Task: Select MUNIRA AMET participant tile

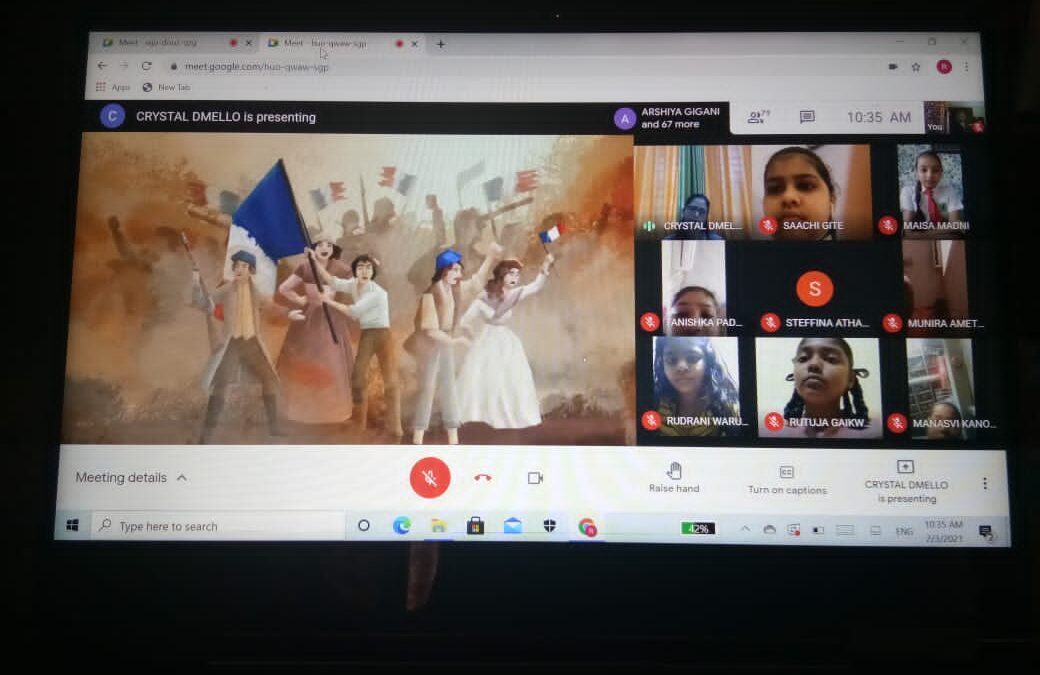Action: [935, 287]
